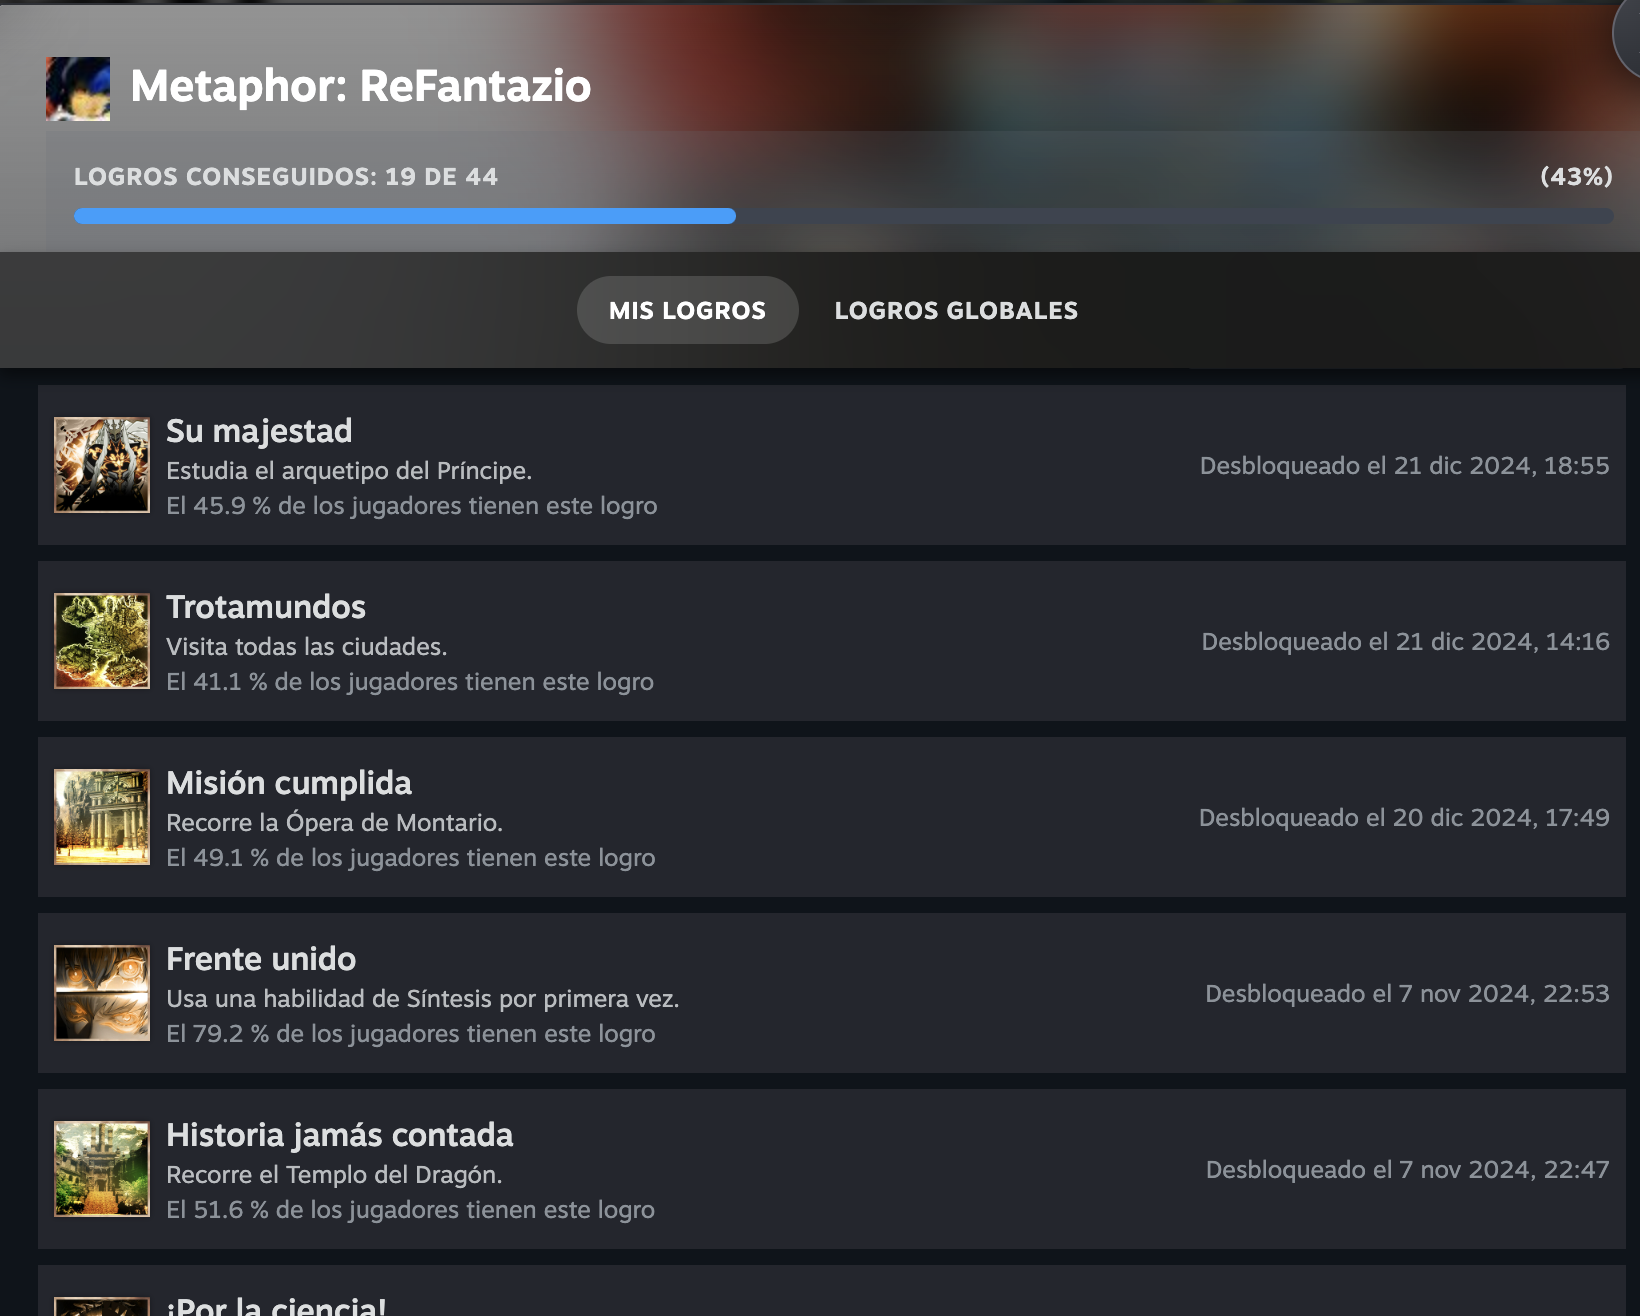This screenshot has height=1316, width=1640.
Task: Click 'El 45.9 % de los jugadores' stat
Action: [x=412, y=506]
